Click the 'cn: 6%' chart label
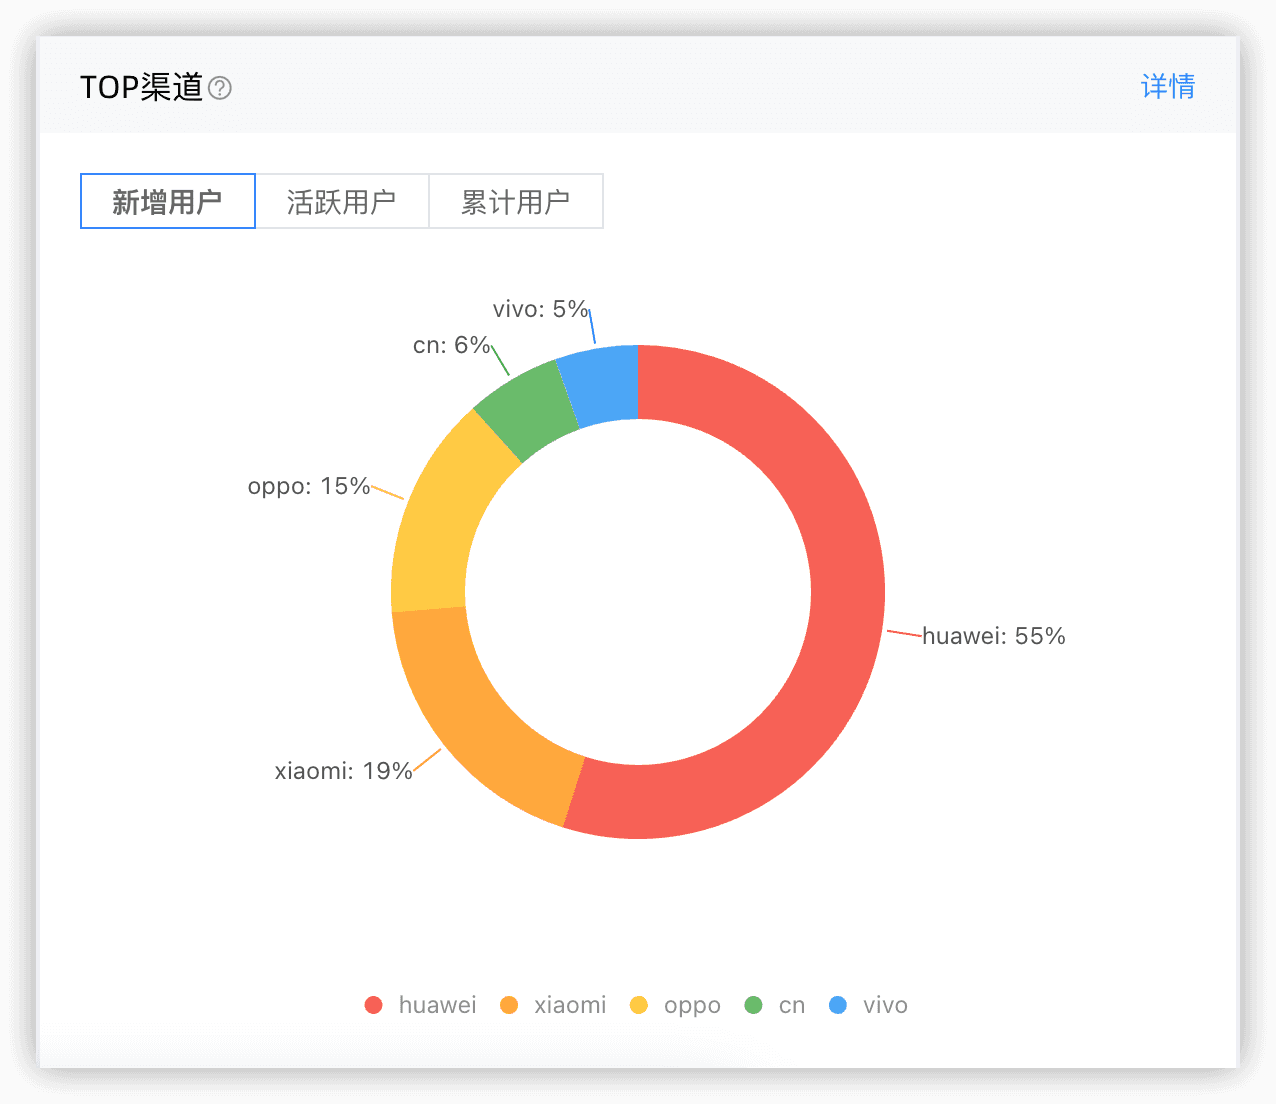 point(451,345)
